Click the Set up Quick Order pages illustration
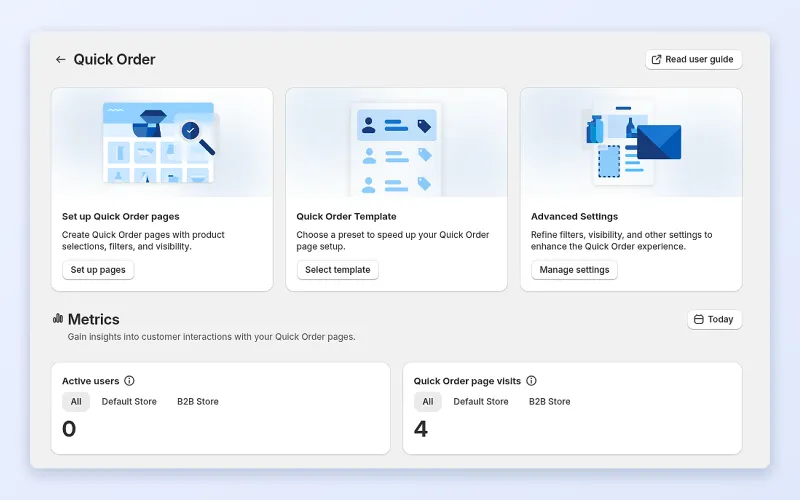Viewport: 800px width, 500px height. pyautogui.click(x=162, y=142)
